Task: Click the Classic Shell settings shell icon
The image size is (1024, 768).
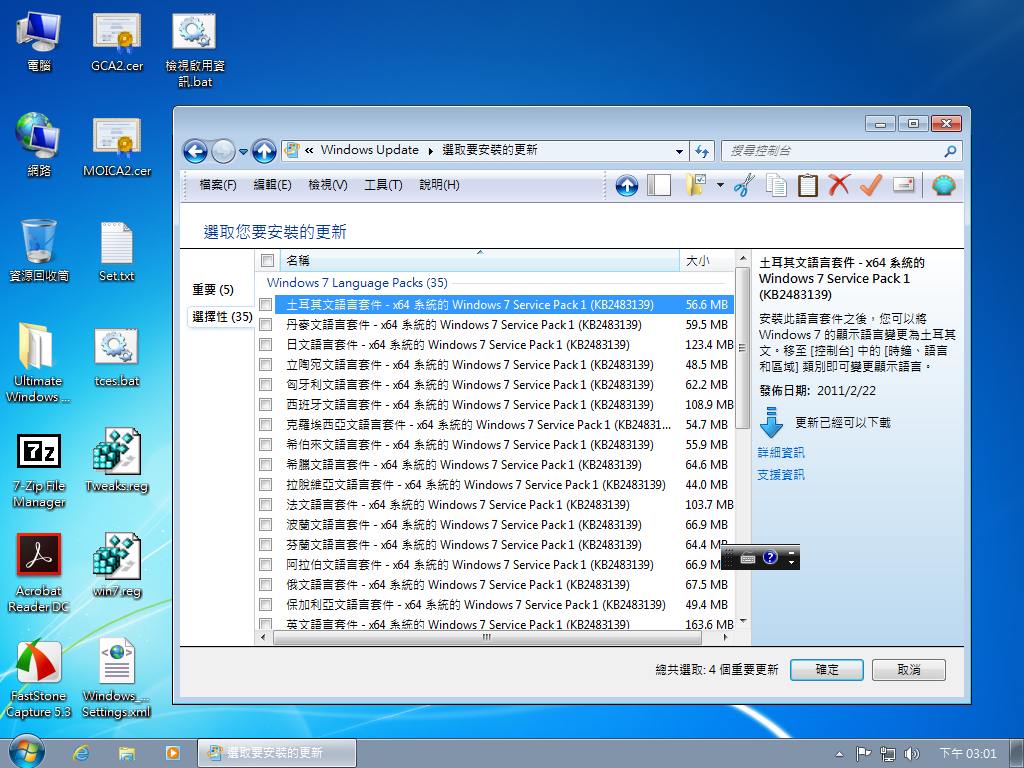Action: pos(944,185)
